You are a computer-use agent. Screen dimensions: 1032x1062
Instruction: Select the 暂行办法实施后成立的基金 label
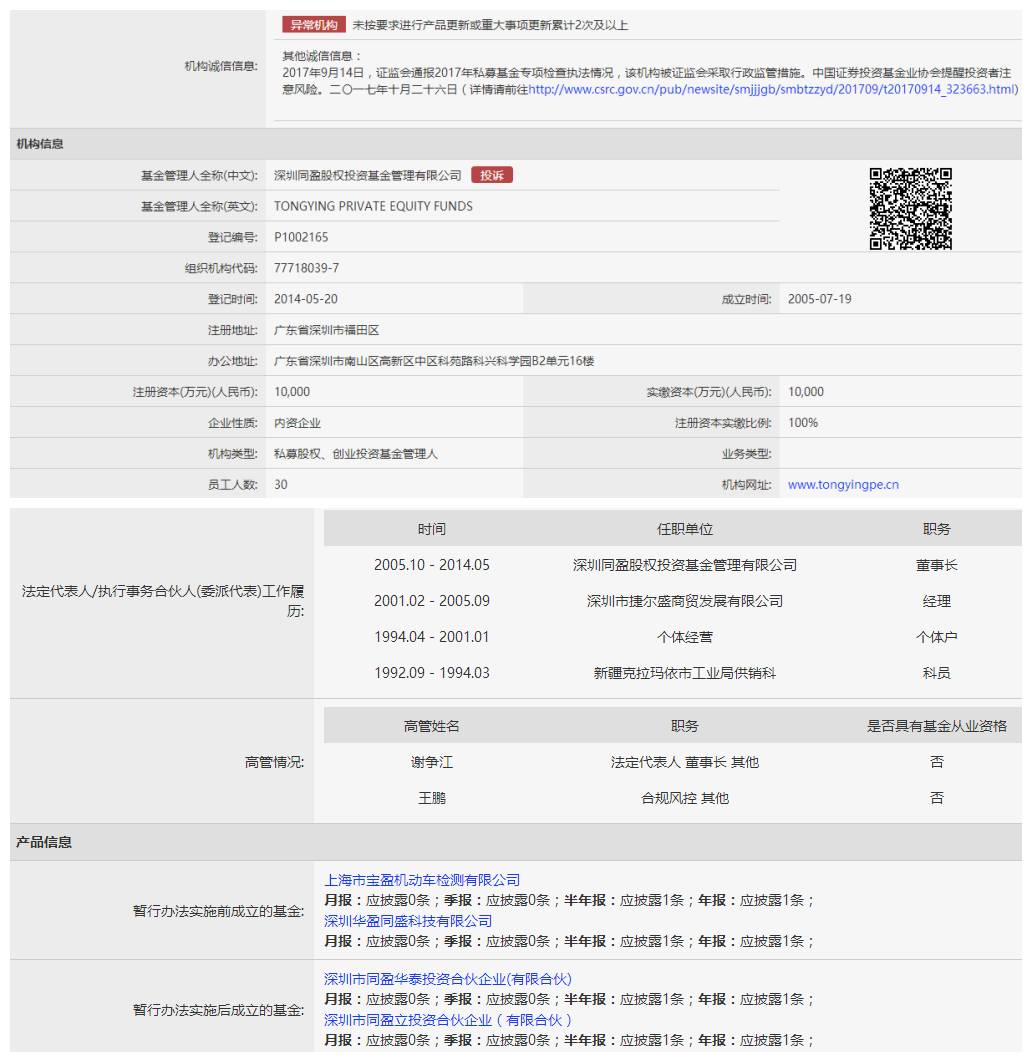218,1010
